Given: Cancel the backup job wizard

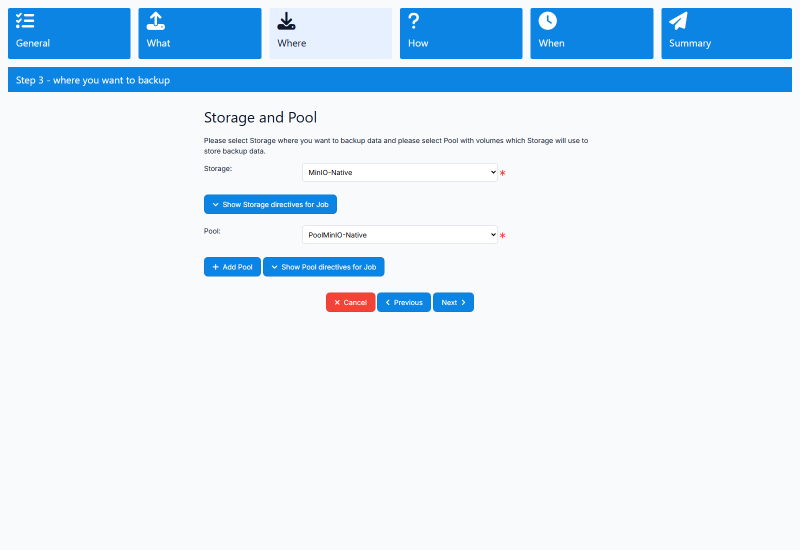Looking at the screenshot, I should point(351,302).
